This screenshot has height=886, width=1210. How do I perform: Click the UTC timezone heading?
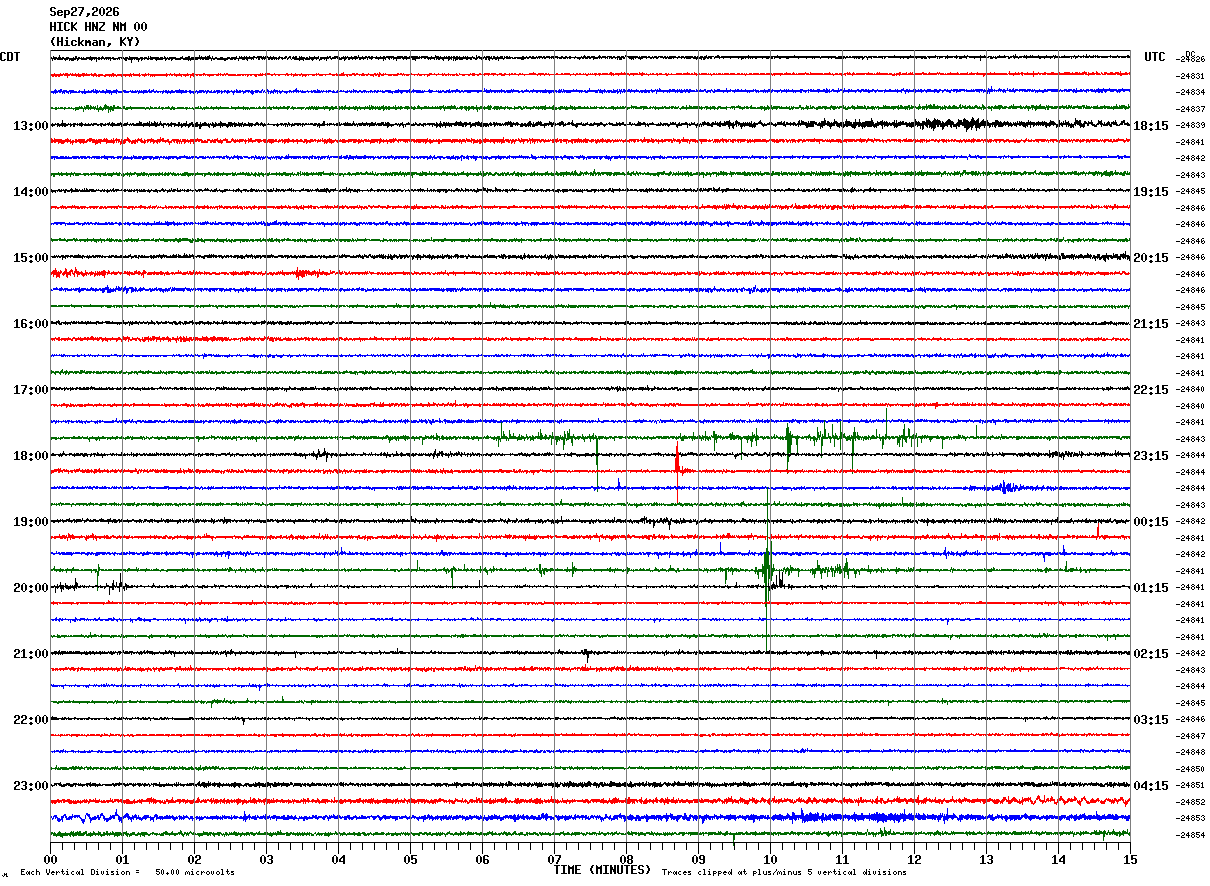1155,57
